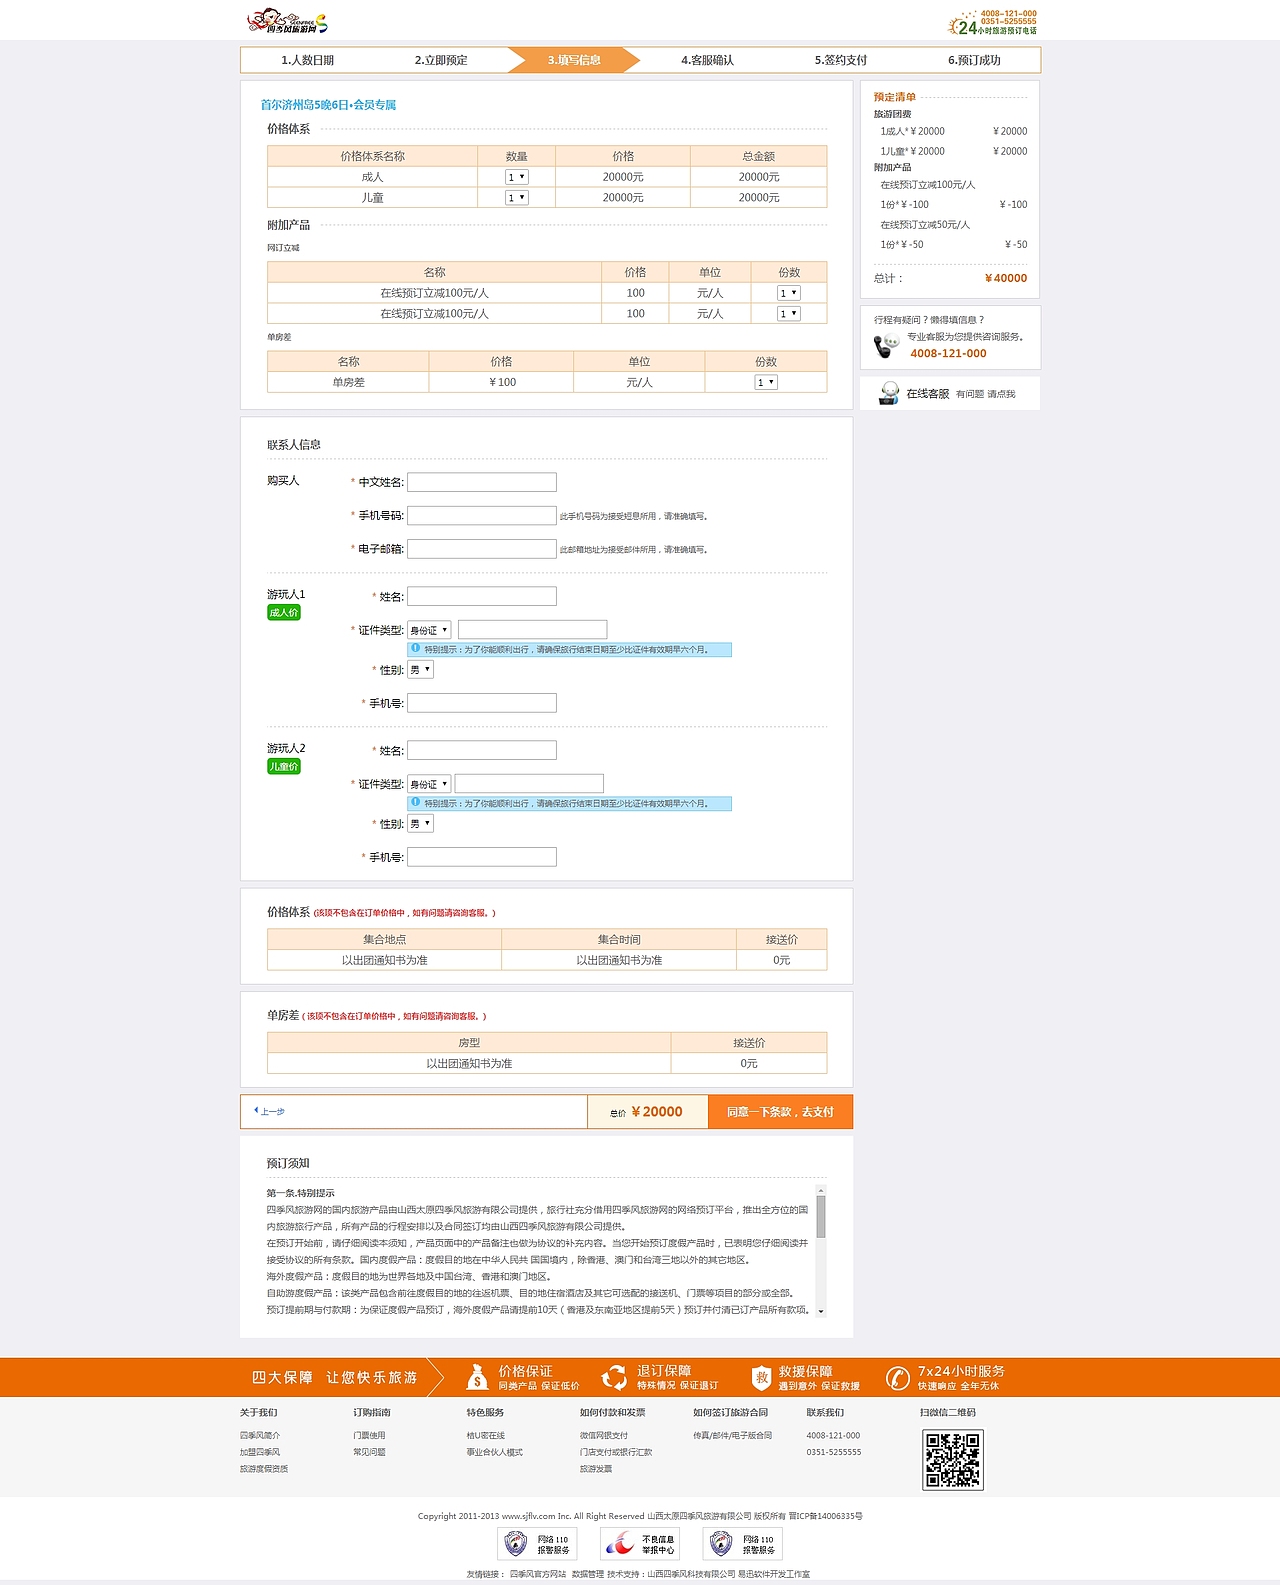Click 游玩人2 手机号 input field
Image resolution: width=1280 pixels, height=1585 pixels.
click(x=482, y=857)
